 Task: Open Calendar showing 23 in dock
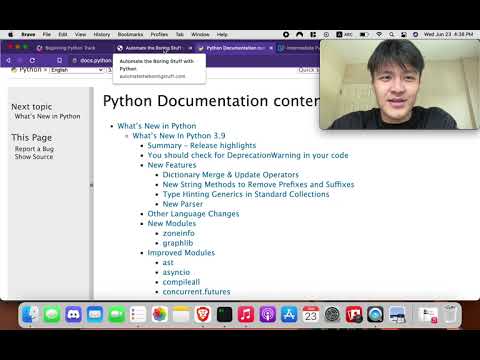(311, 314)
